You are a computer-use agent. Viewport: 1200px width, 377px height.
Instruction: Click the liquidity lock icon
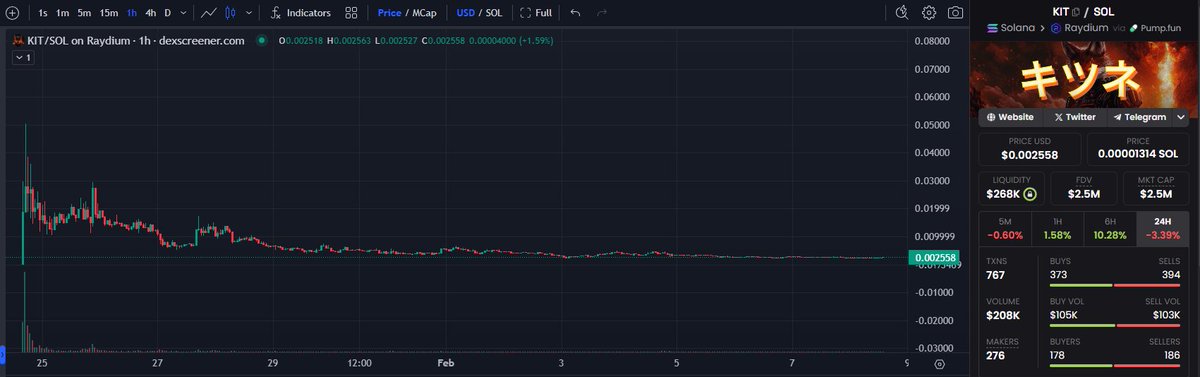(1030, 194)
